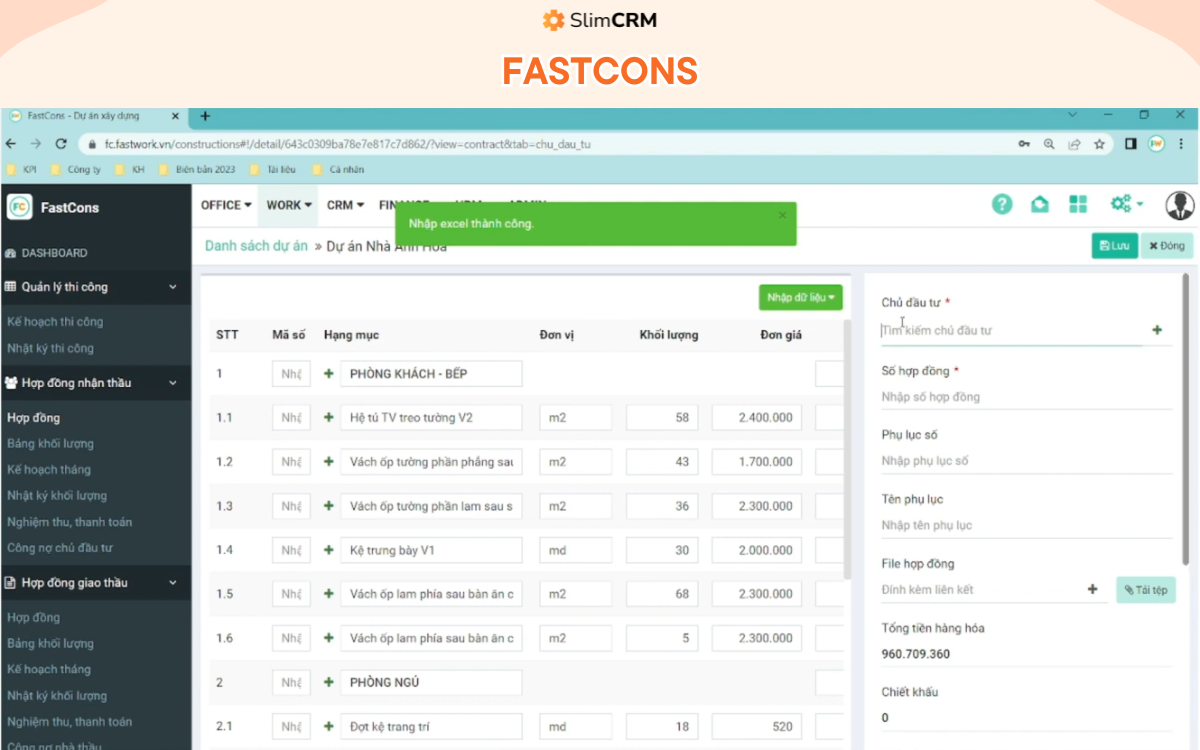
Task: Open the WORK menu
Action: pyautogui.click(x=289, y=205)
